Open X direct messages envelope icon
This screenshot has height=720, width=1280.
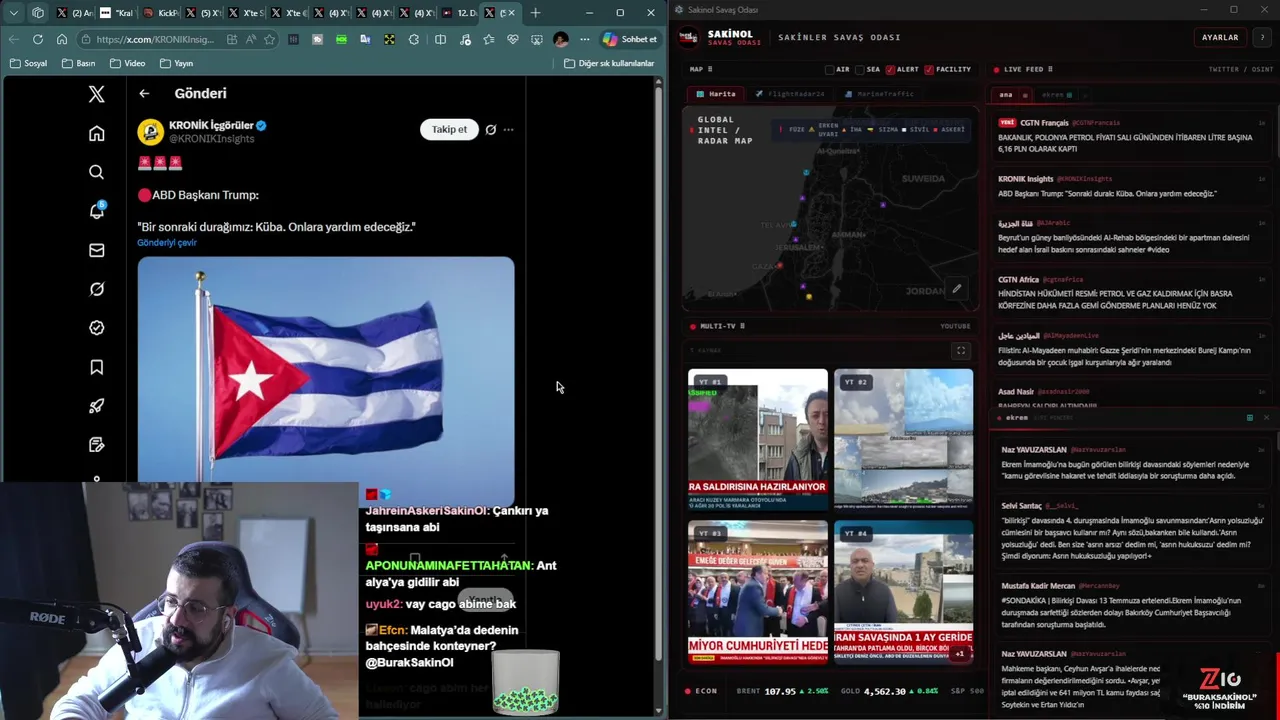pos(96,250)
